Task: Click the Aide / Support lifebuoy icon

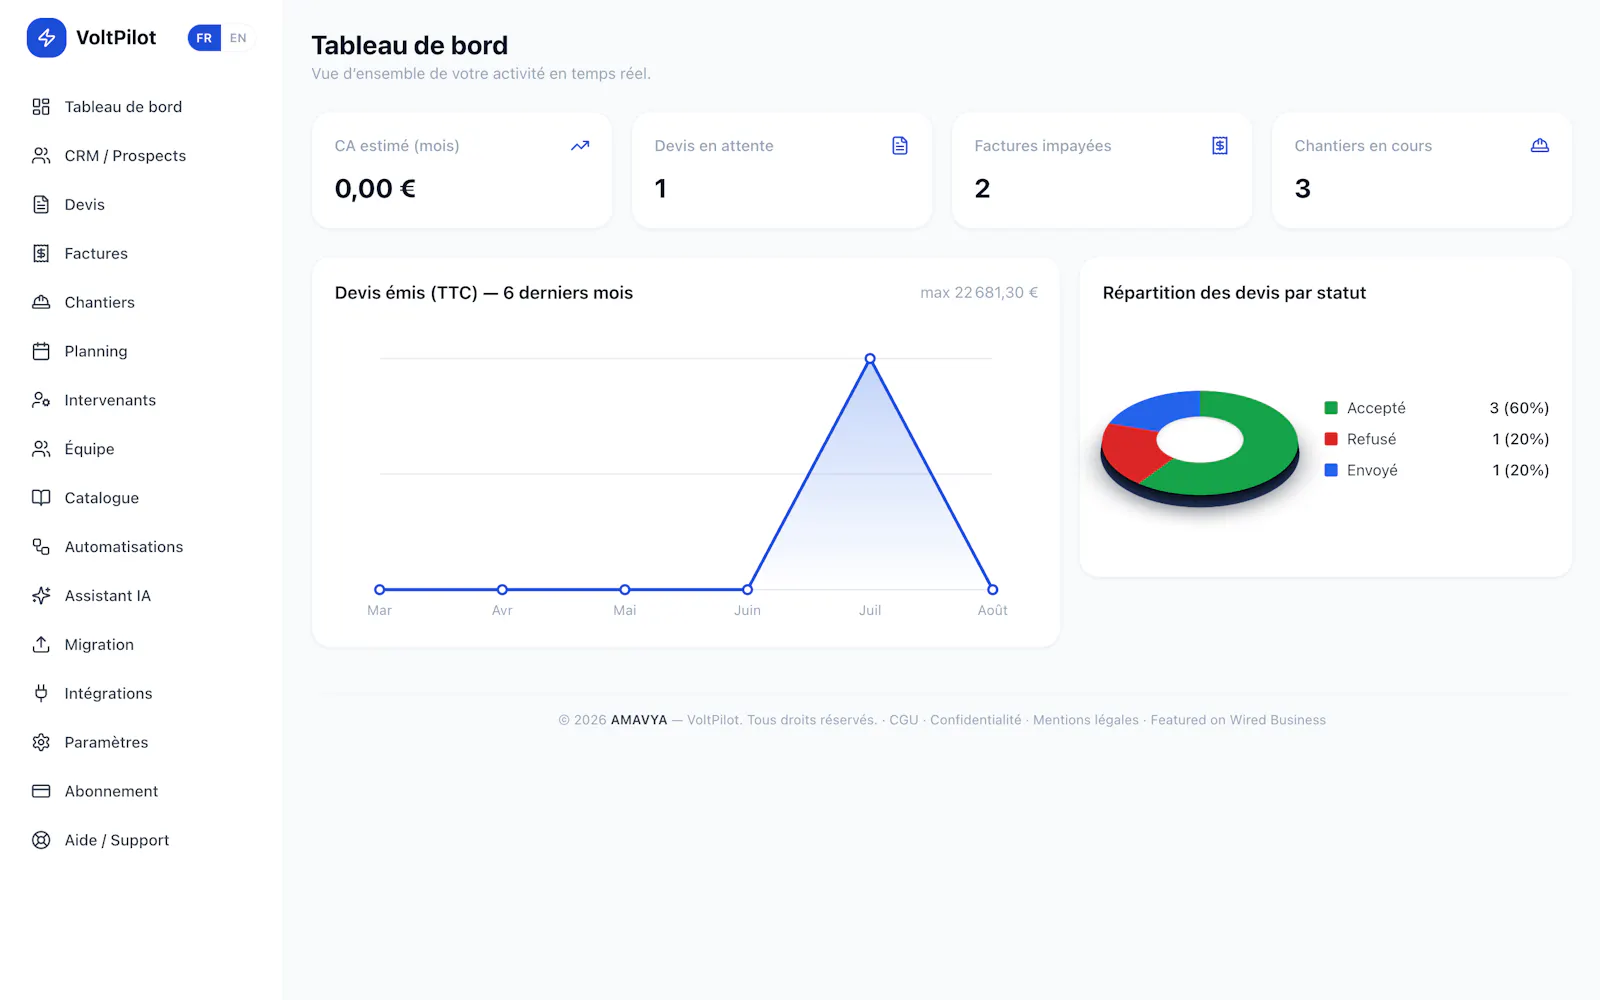Action: pos(41,840)
